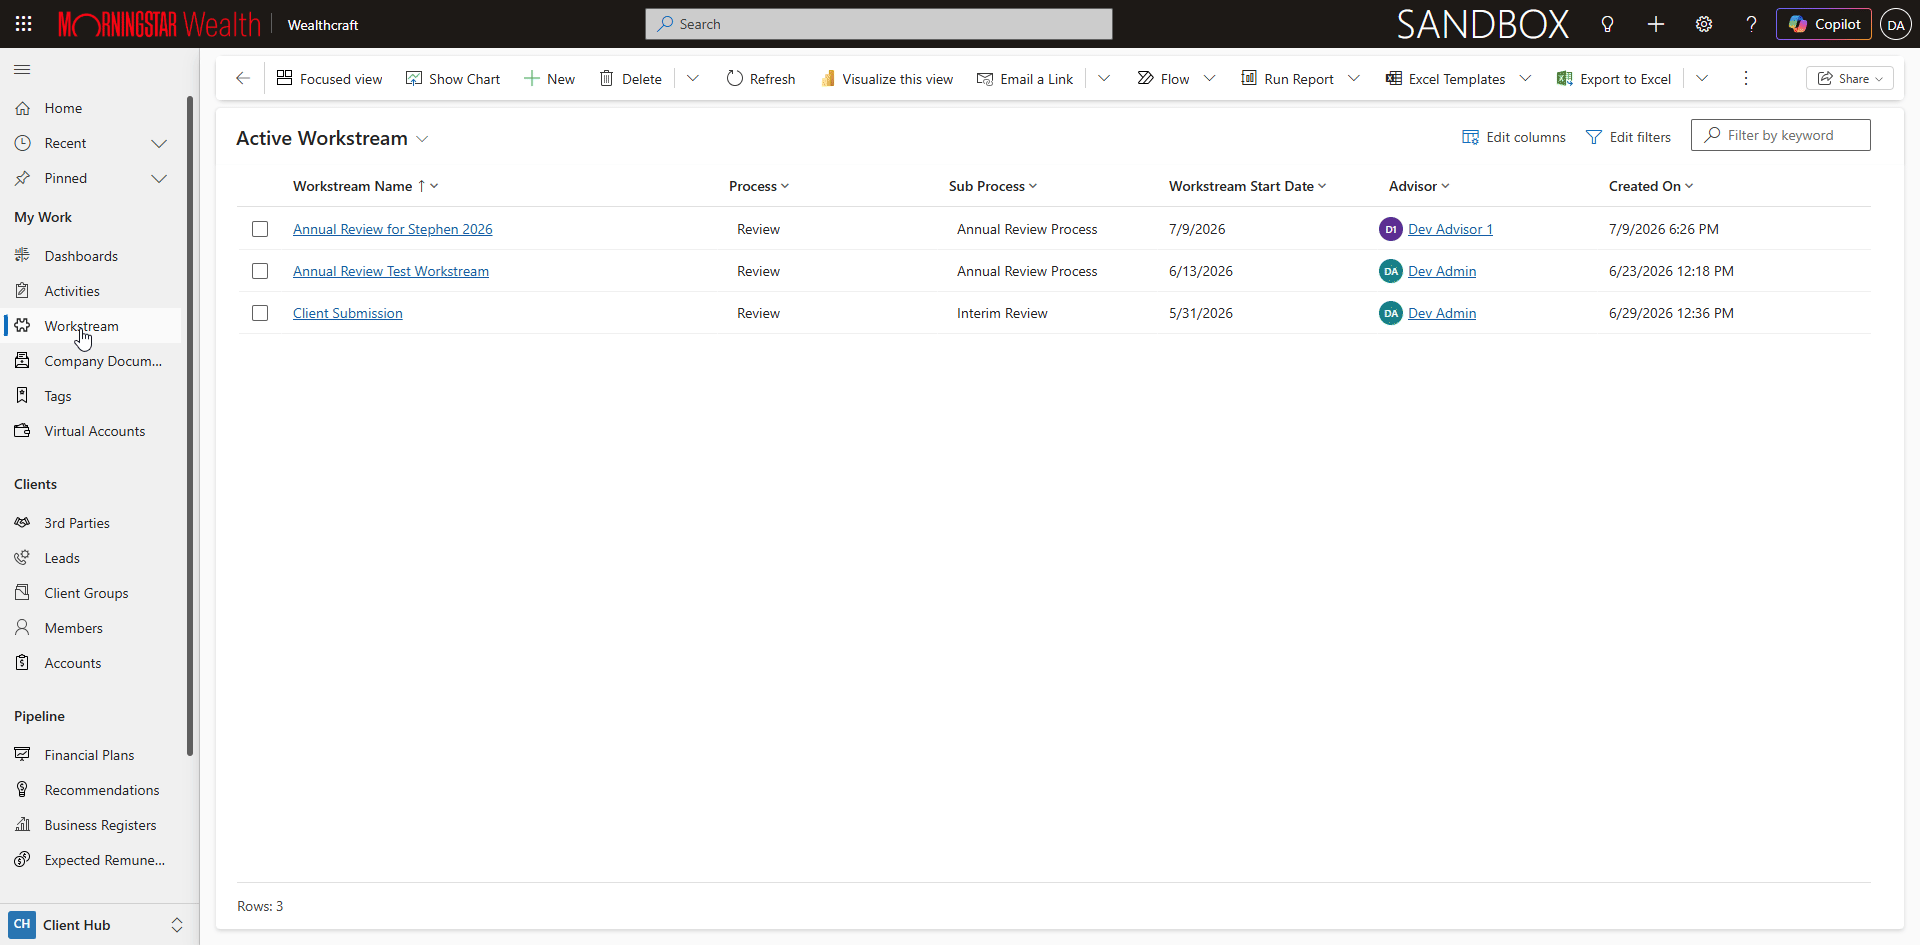Open more commands vertical ellipsis

click(x=1746, y=78)
